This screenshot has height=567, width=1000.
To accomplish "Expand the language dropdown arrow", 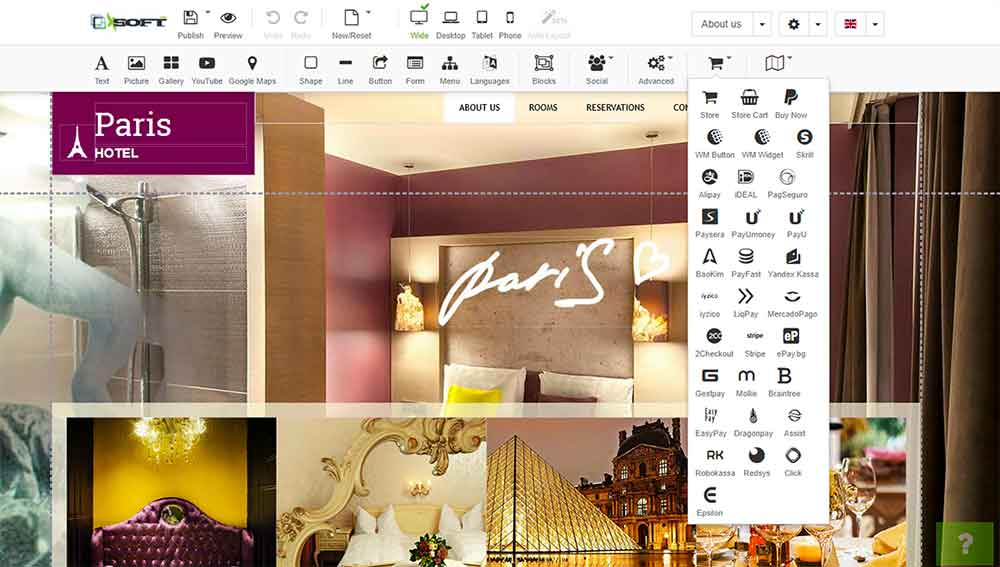I will (875, 24).
